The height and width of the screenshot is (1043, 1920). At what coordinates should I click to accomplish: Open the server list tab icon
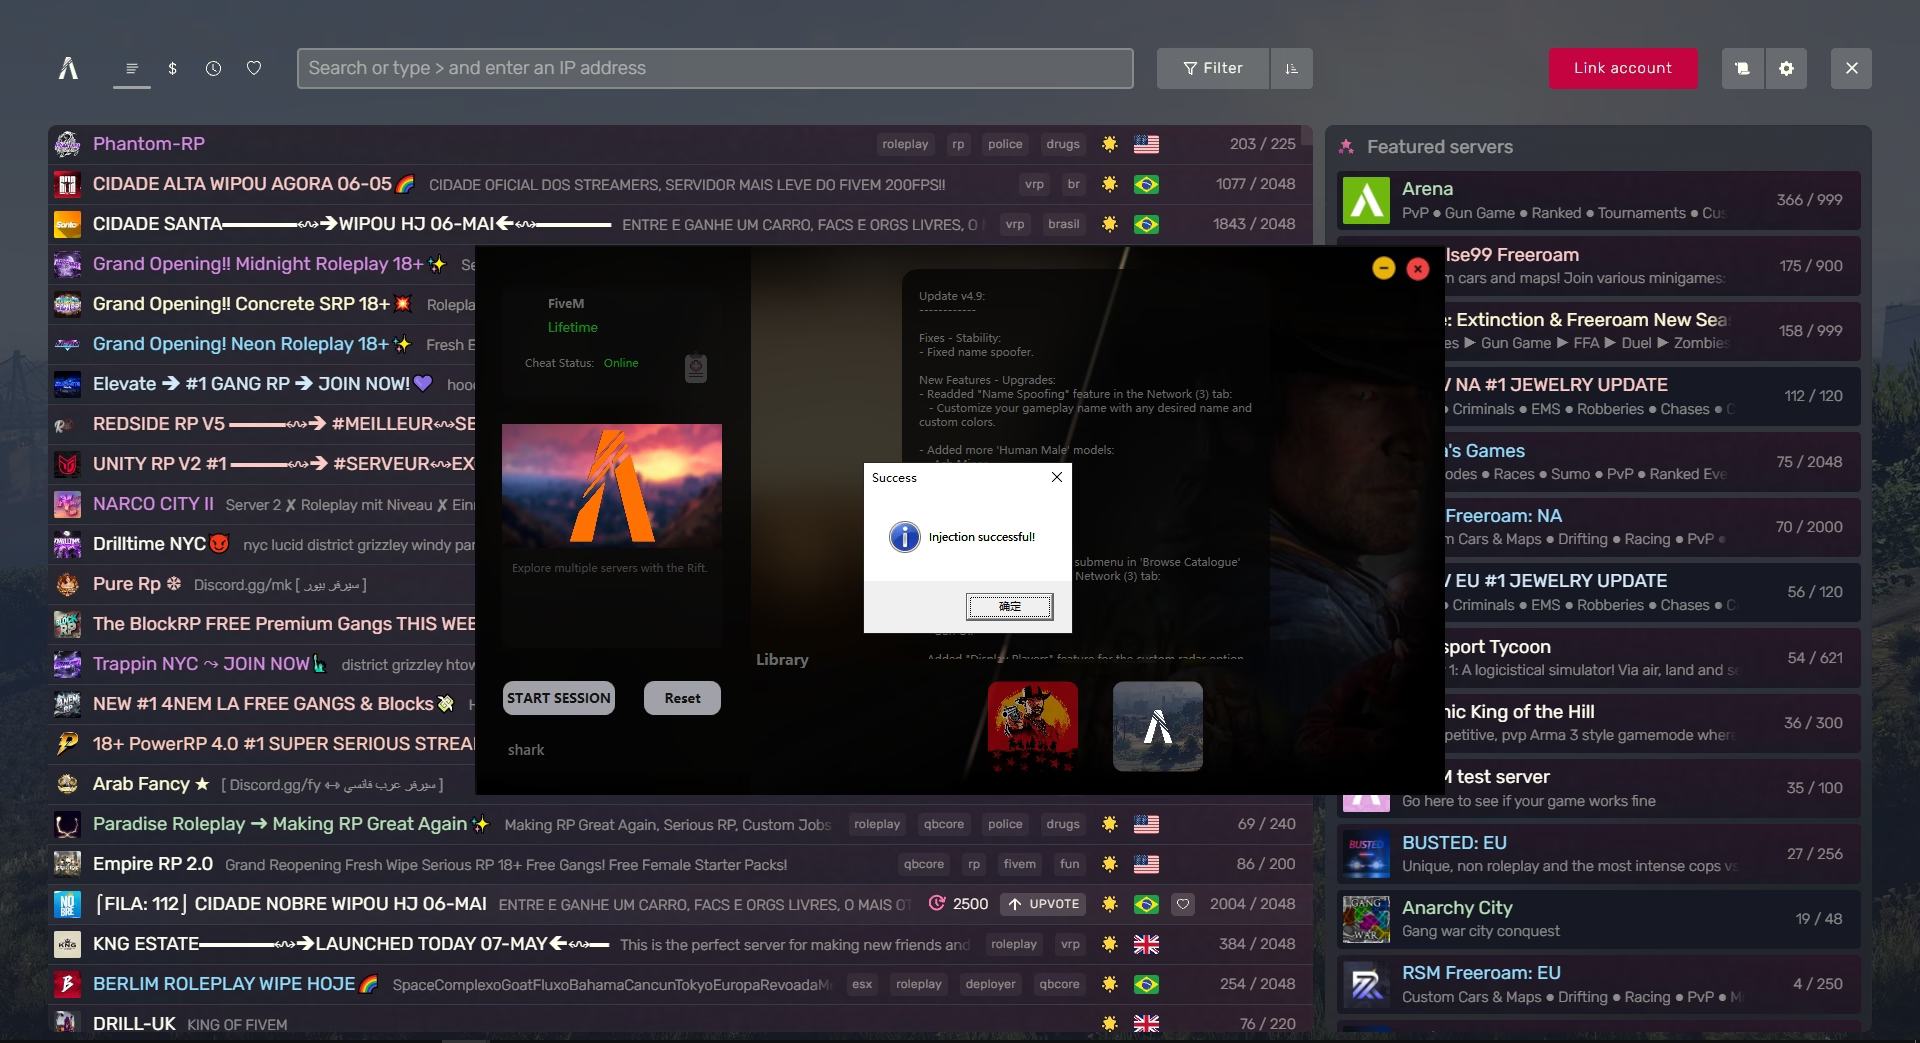[x=131, y=68]
